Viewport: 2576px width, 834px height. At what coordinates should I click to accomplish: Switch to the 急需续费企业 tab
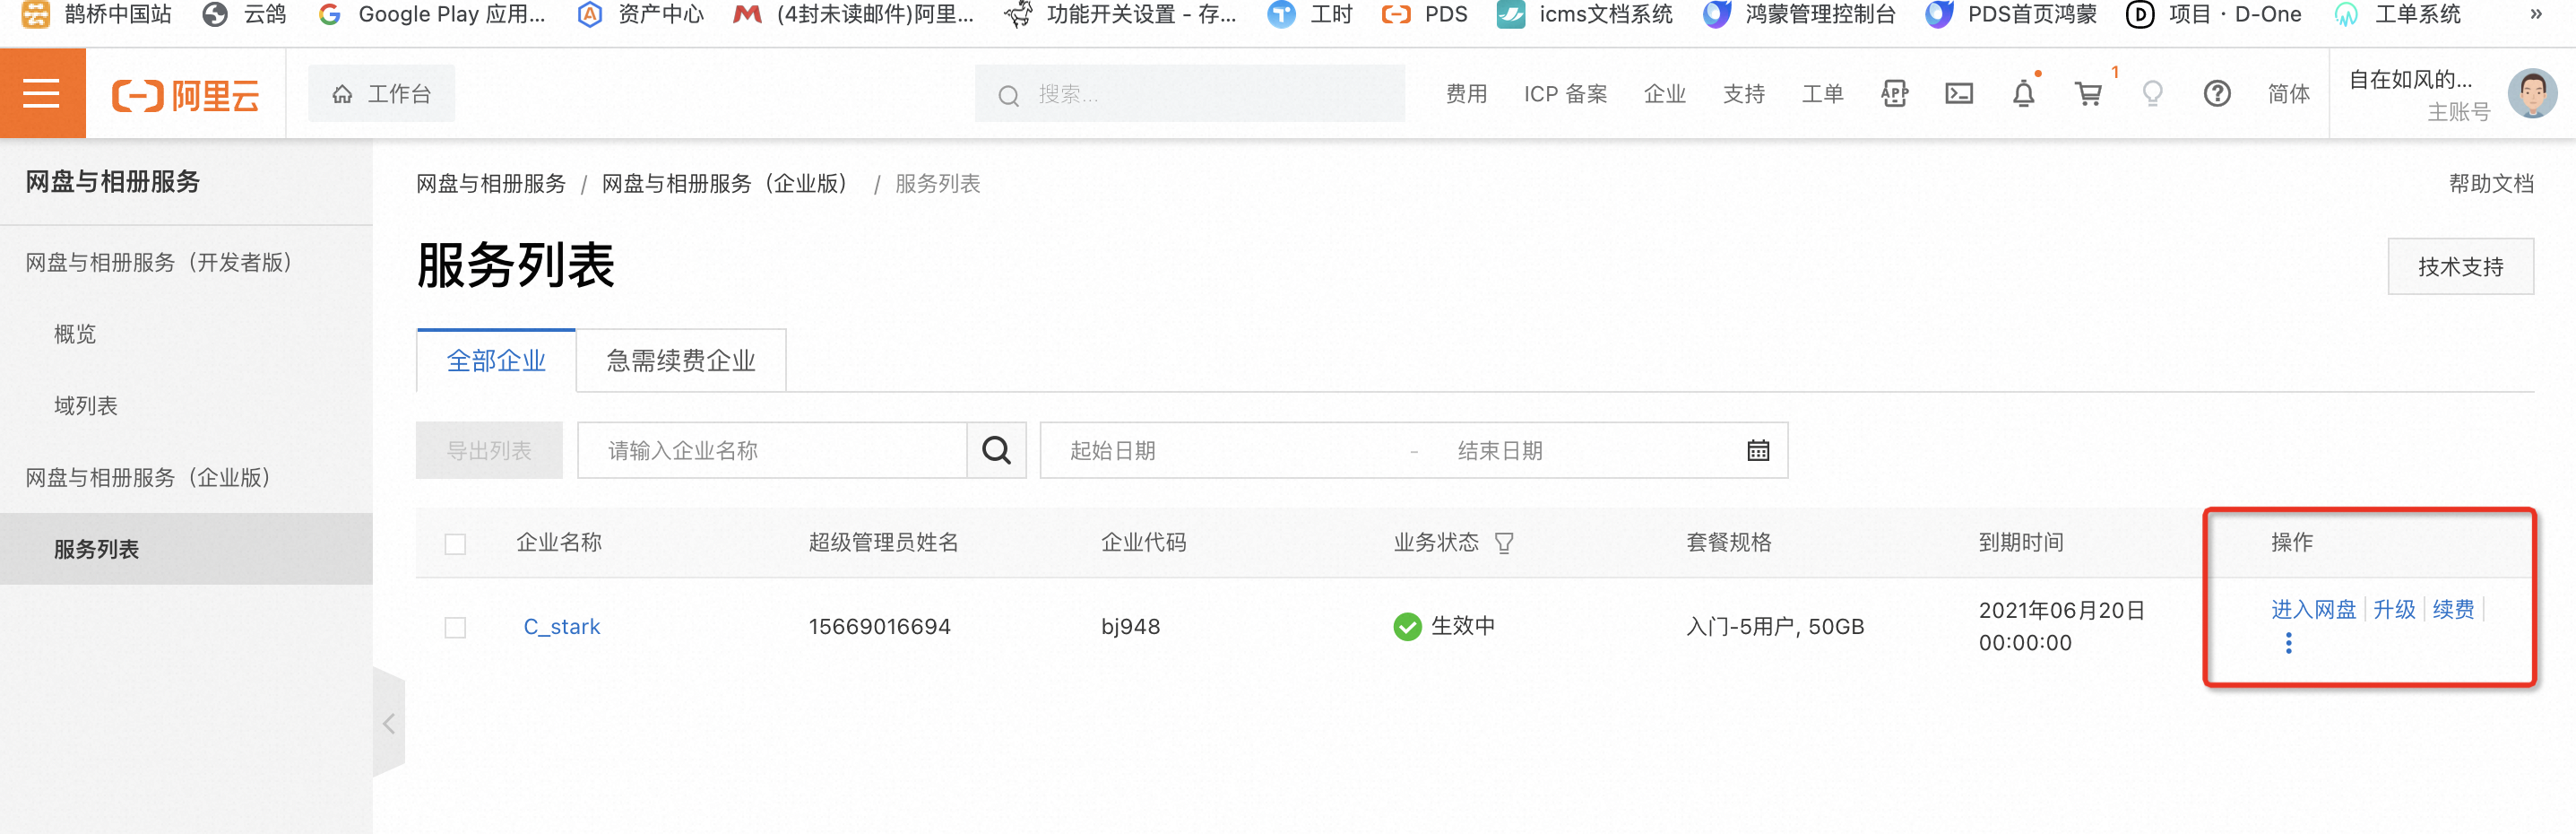point(681,361)
